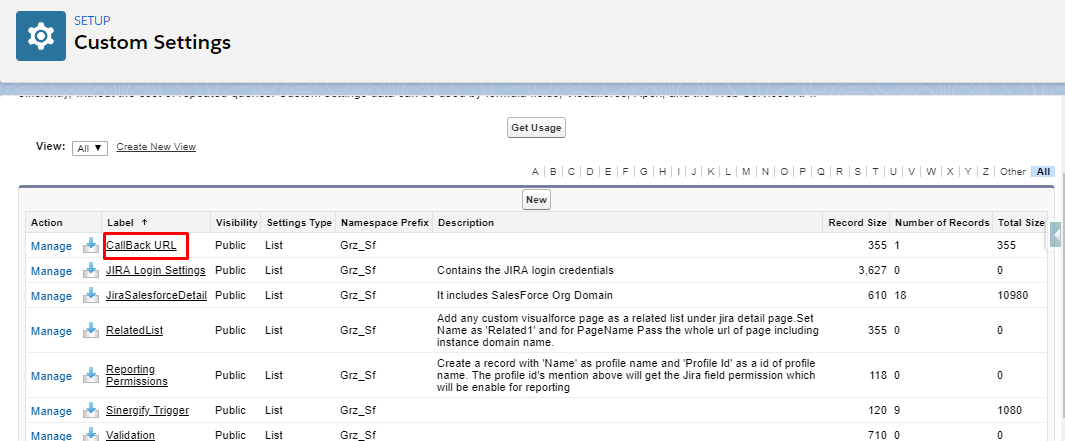
Task: Click the Description column header
Action: [466, 222]
